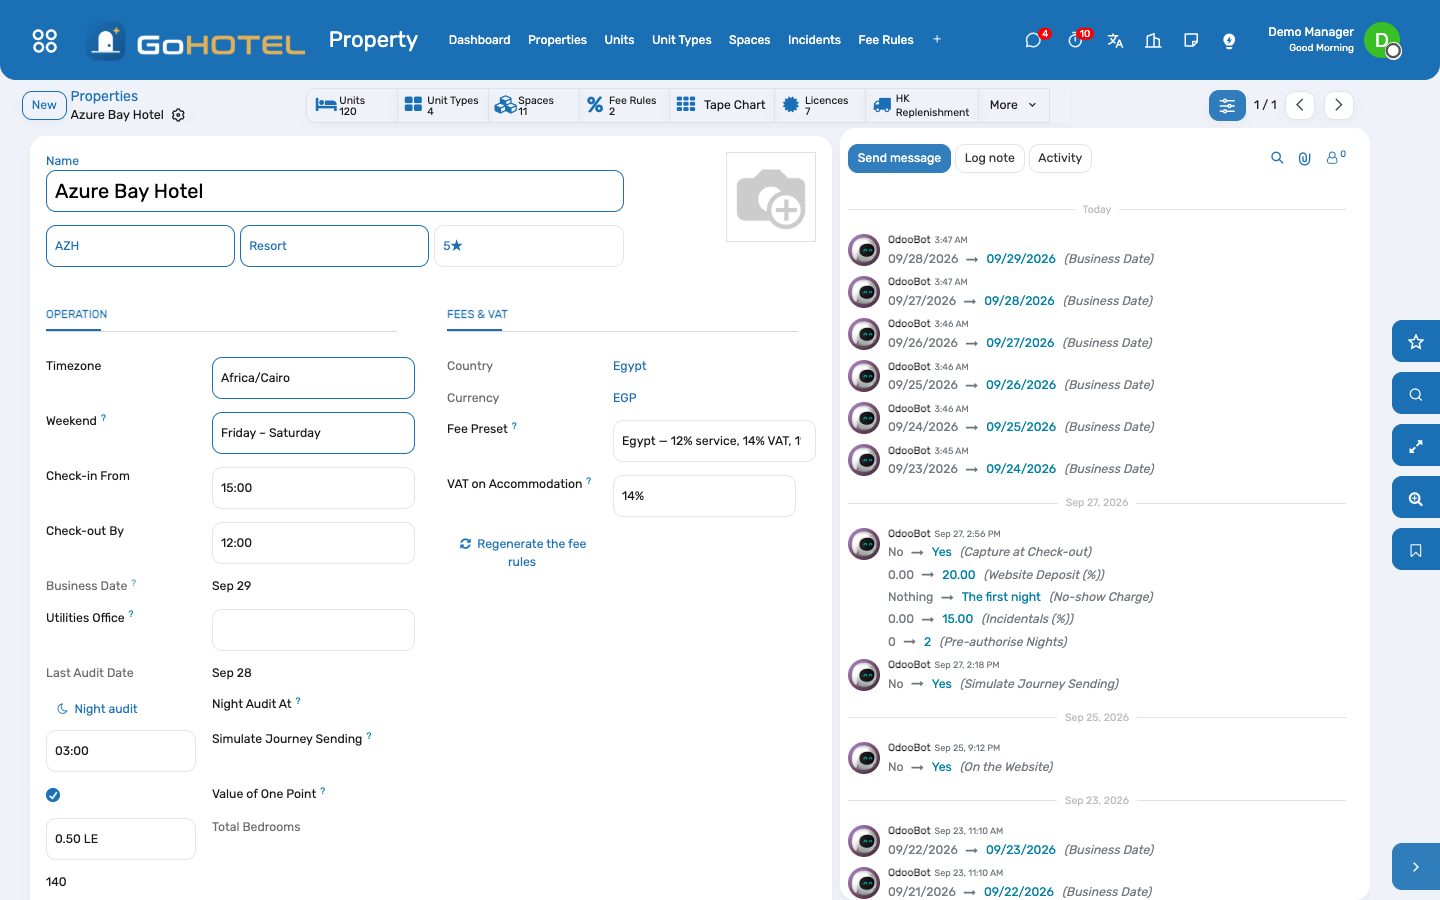Image resolution: width=1440 pixels, height=900 pixels.
Task: Click Regenerate the fee rules link
Action: pos(523,553)
